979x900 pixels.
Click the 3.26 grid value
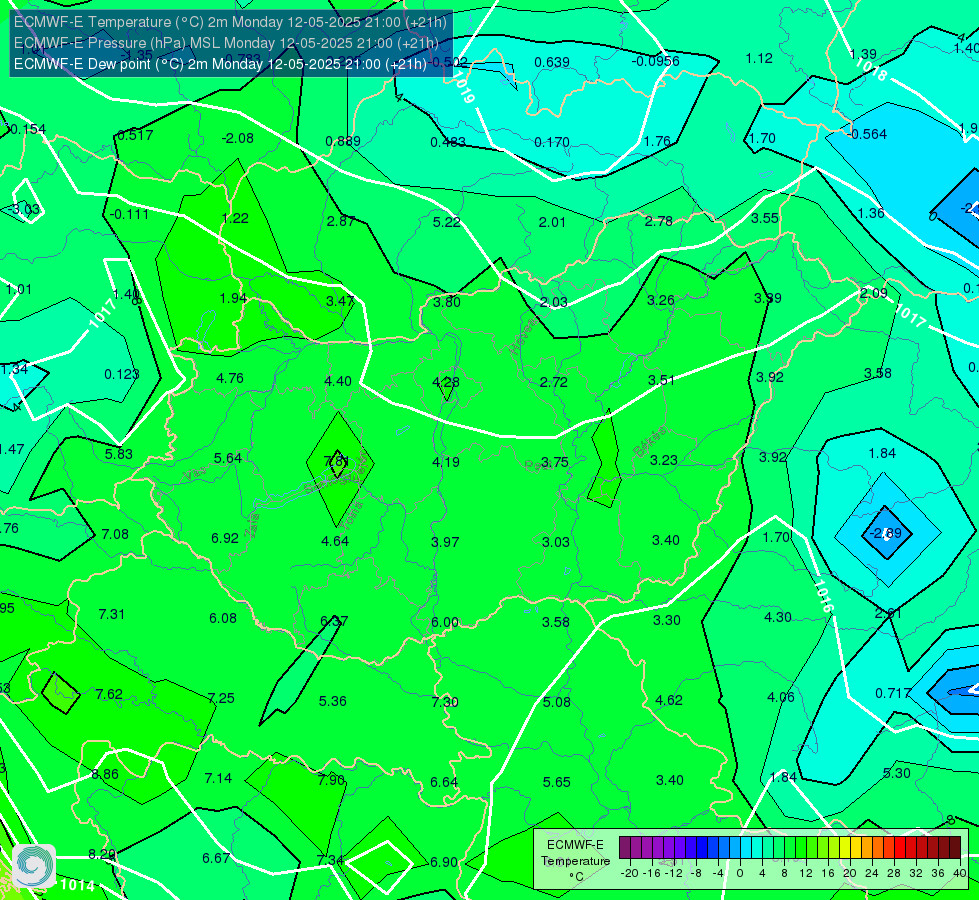click(x=661, y=300)
